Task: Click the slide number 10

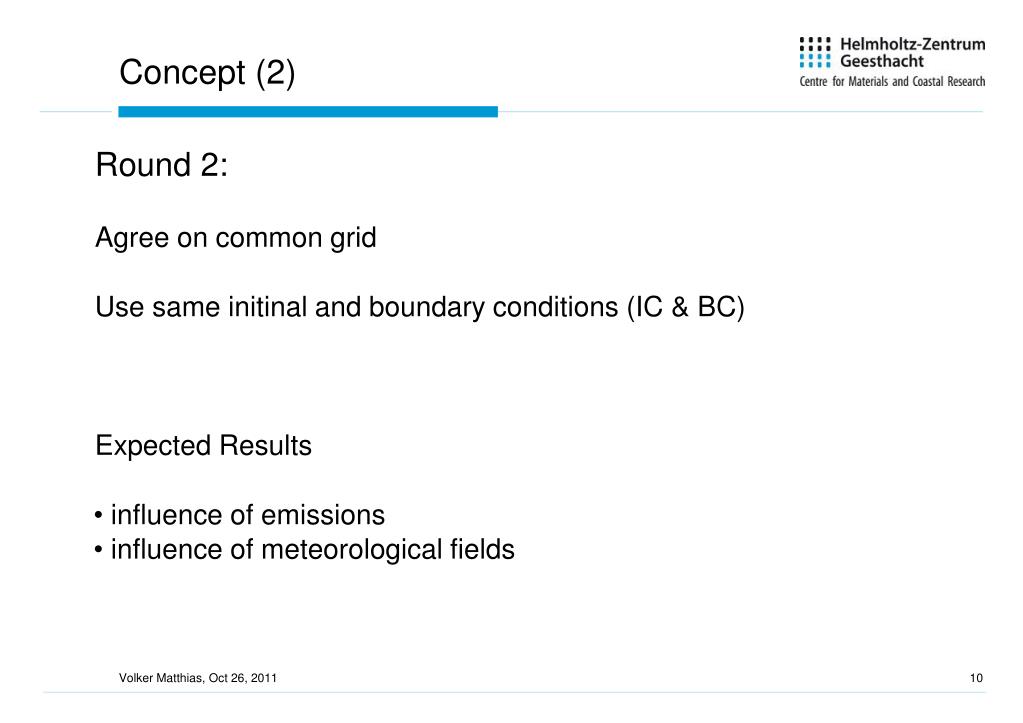Action: click(976, 678)
